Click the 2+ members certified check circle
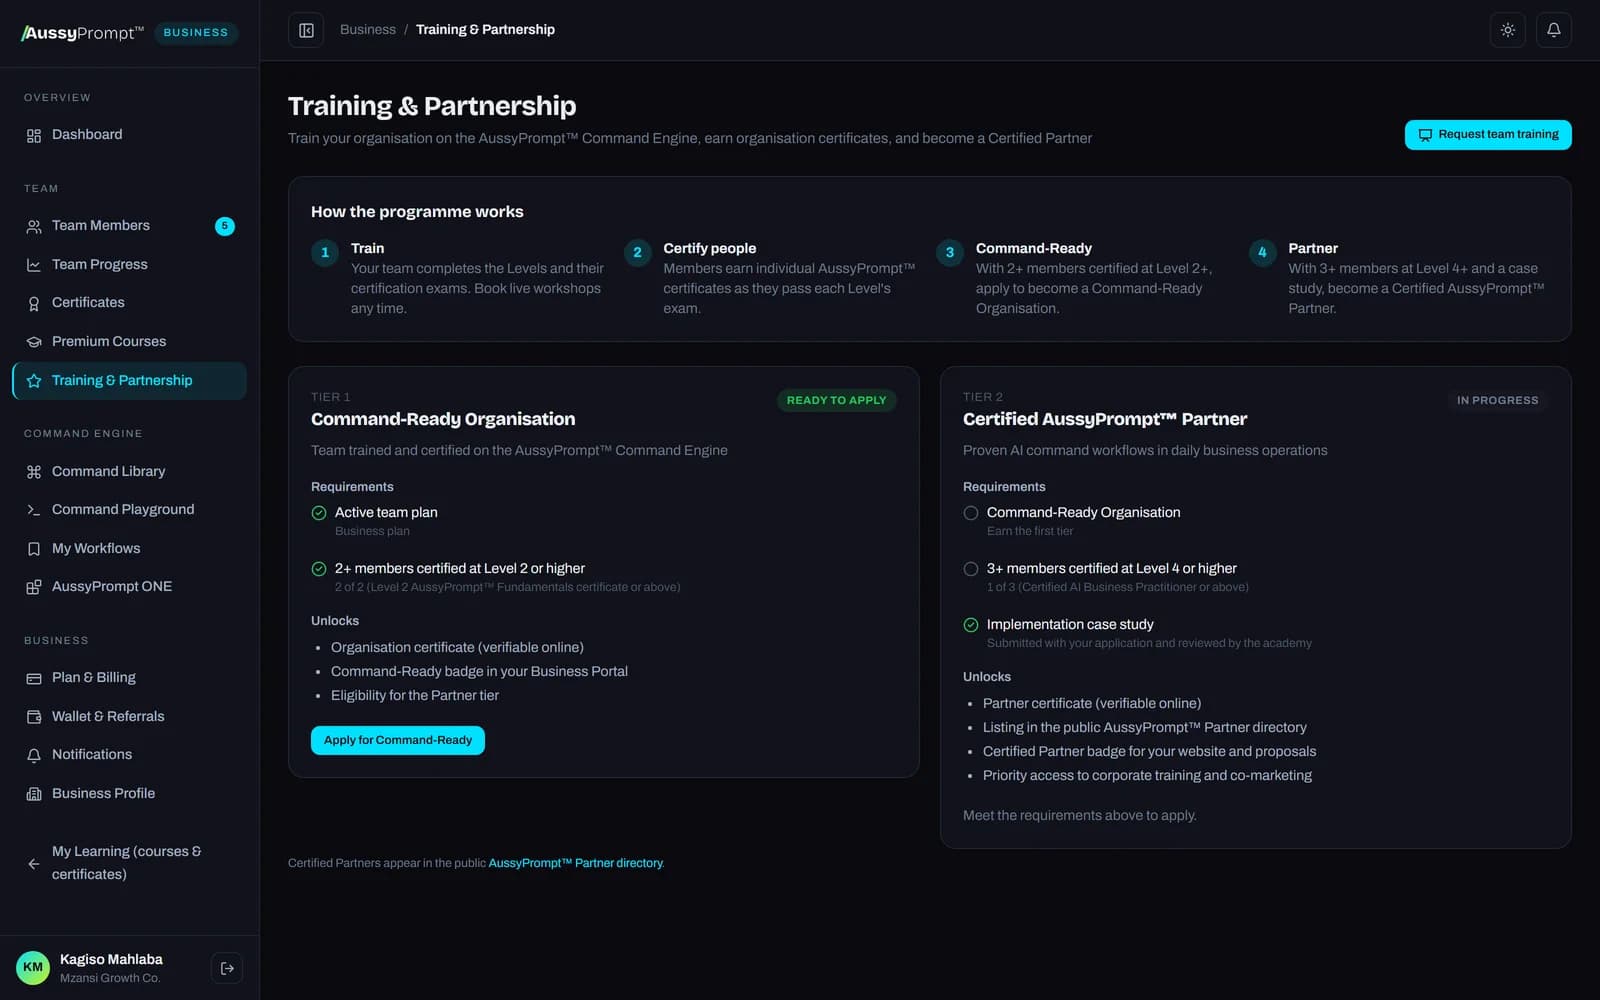The height and width of the screenshot is (1000, 1600). point(319,569)
